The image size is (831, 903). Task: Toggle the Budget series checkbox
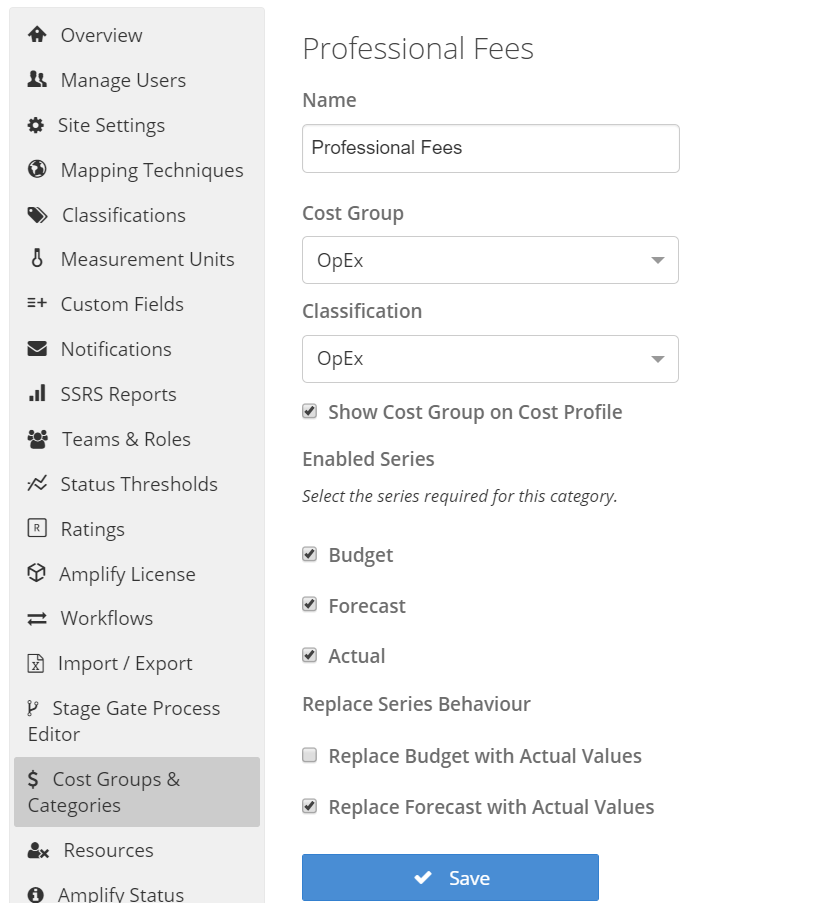(310, 555)
